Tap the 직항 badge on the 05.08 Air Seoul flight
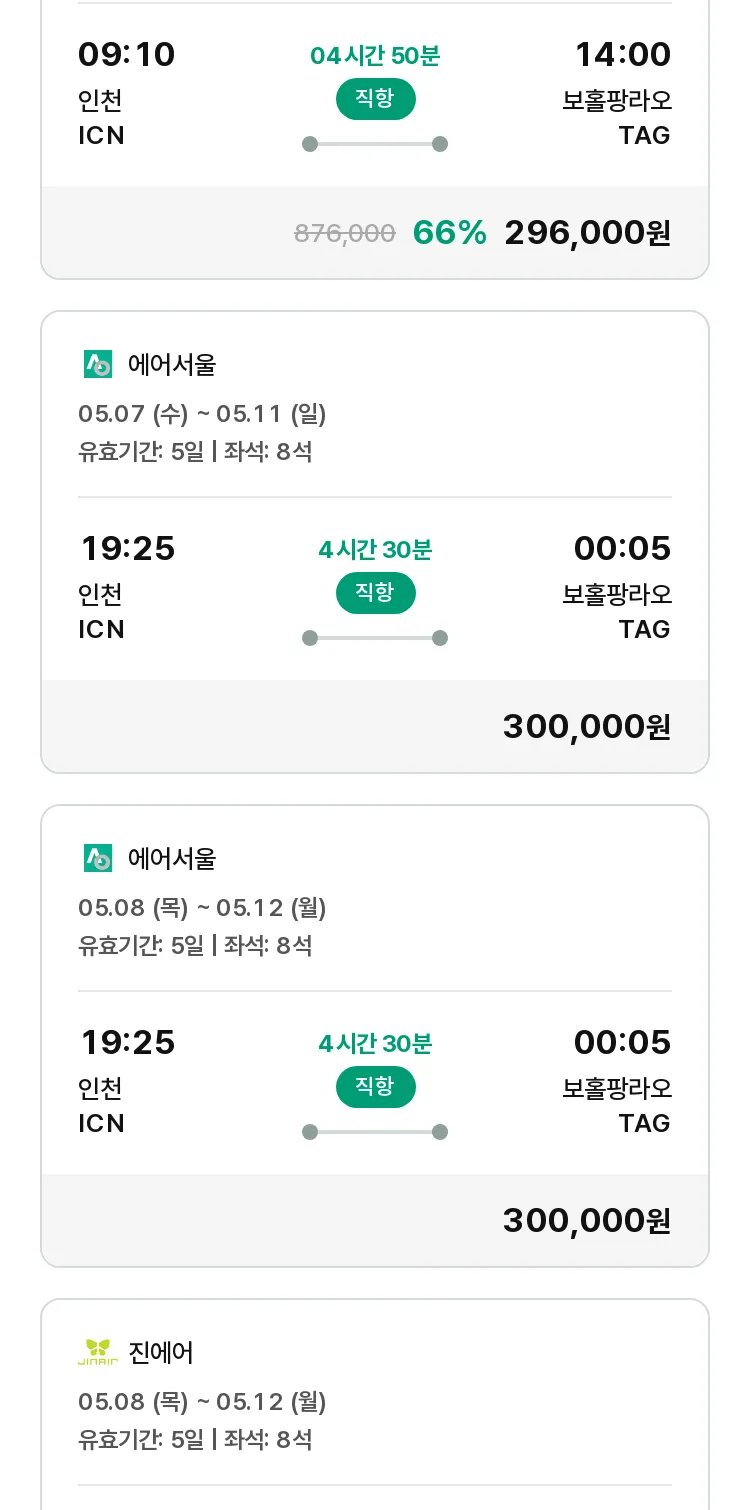The width and height of the screenshot is (750, 1510). pyautogui.click(x=375, y=1087)
